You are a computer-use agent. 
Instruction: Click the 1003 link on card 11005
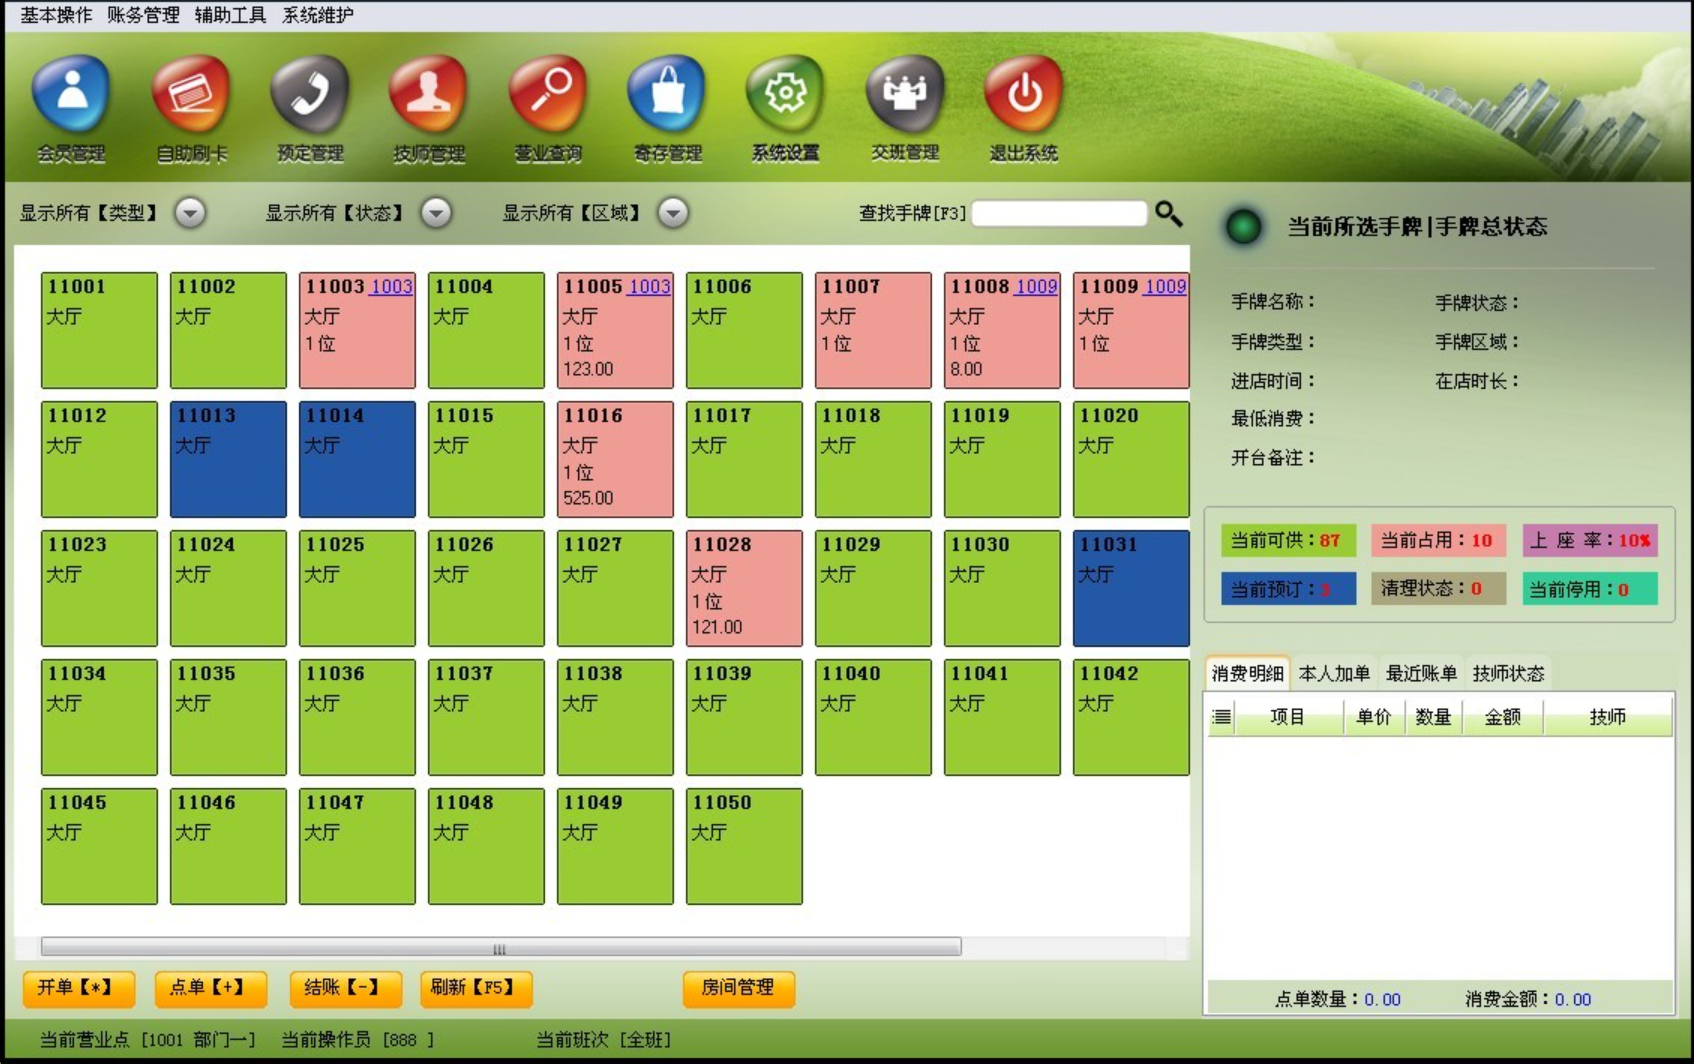pyautogui.click(x=649, y=287)
